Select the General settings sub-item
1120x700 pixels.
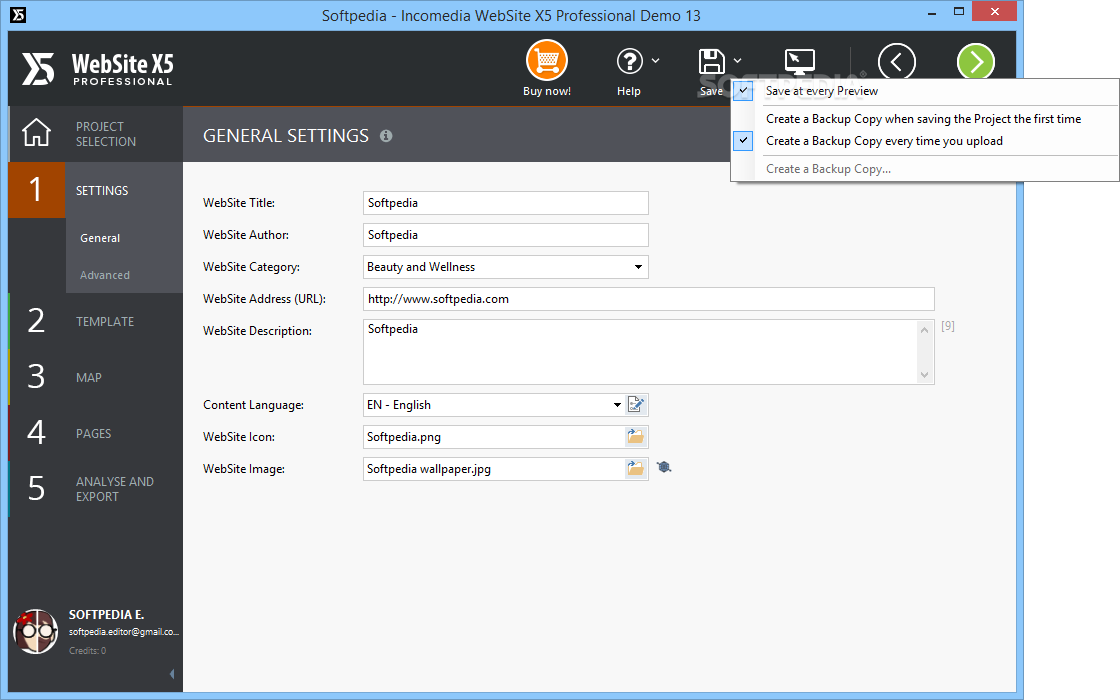coord(100,238)
